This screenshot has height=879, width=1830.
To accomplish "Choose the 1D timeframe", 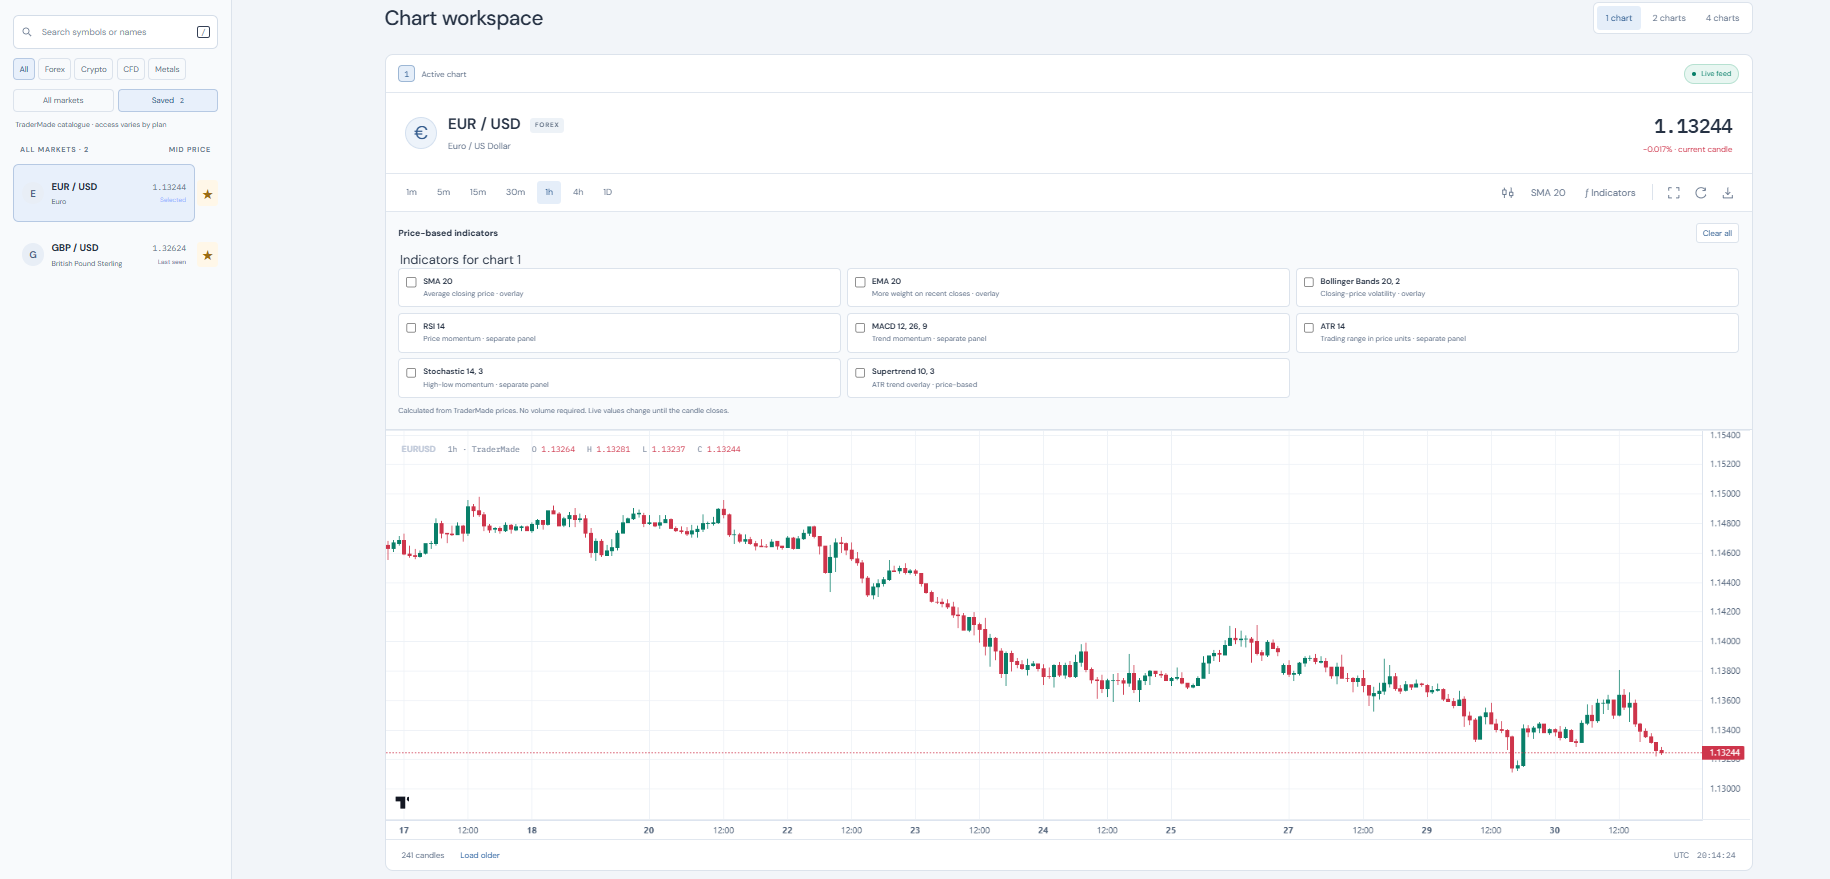I will coord(607,192).
